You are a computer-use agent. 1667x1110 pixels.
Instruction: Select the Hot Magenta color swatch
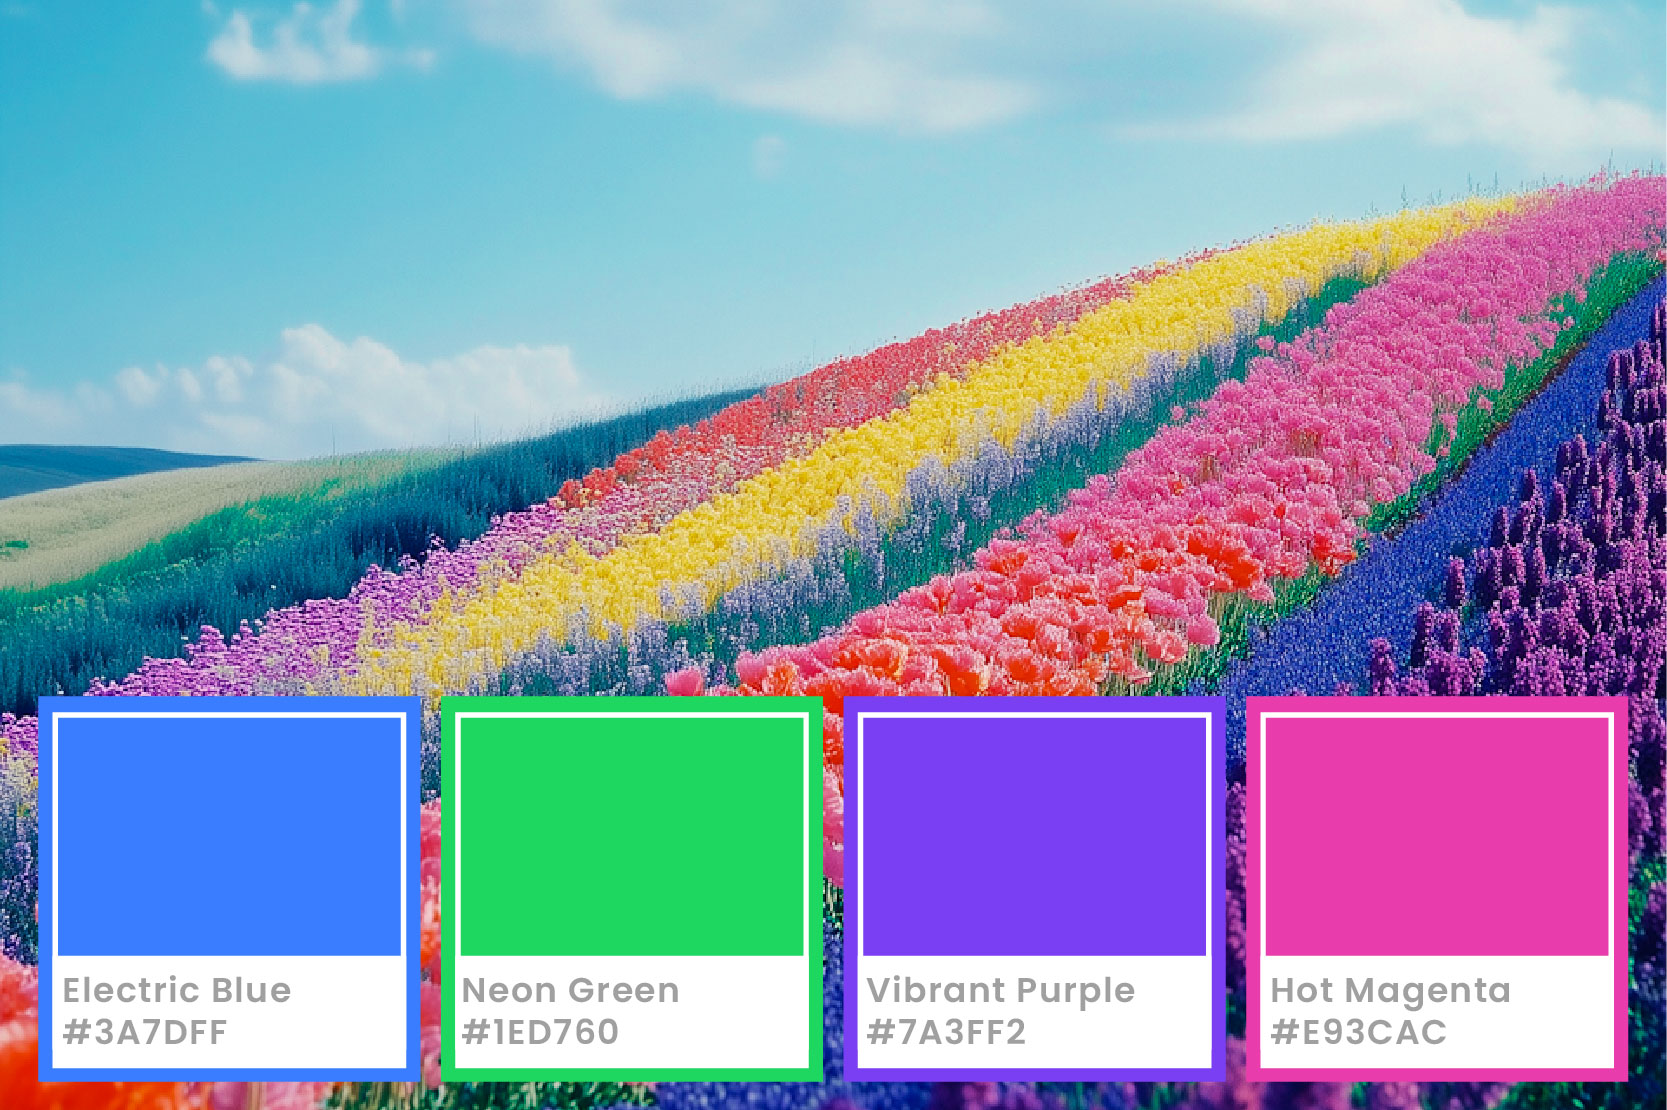tap(1437, 836)
